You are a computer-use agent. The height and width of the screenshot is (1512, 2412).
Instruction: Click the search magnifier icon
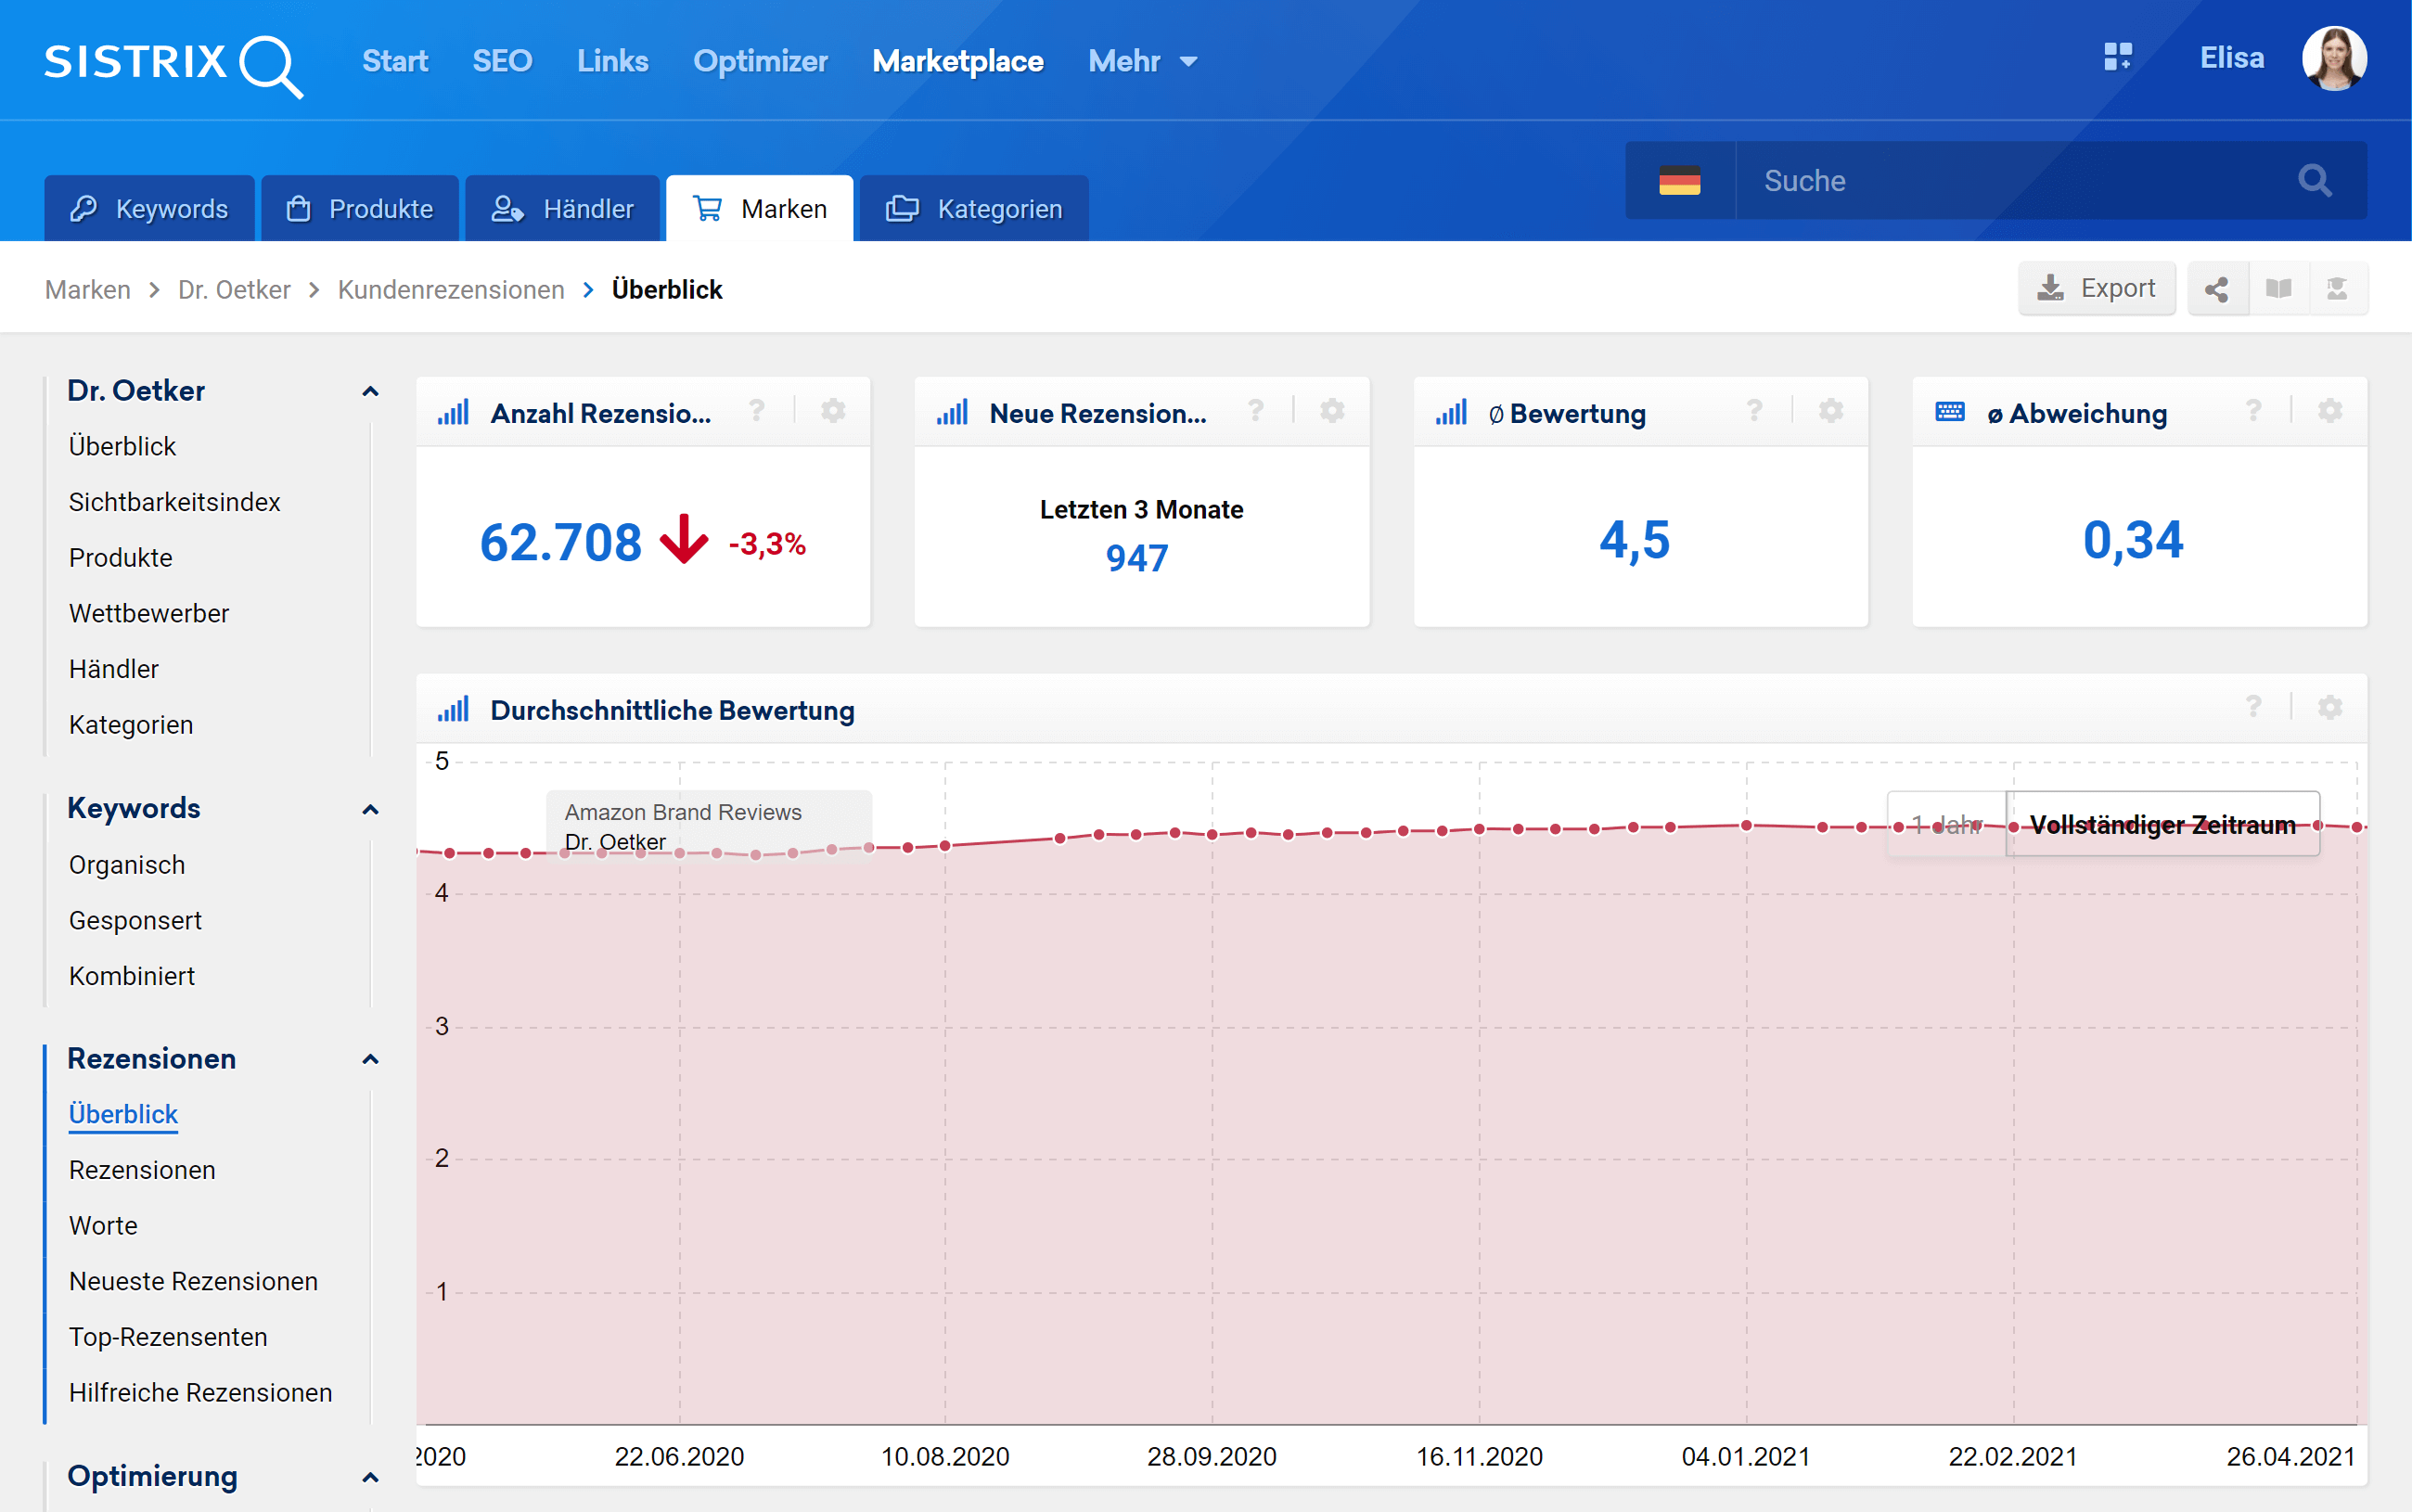(2314, 181)
